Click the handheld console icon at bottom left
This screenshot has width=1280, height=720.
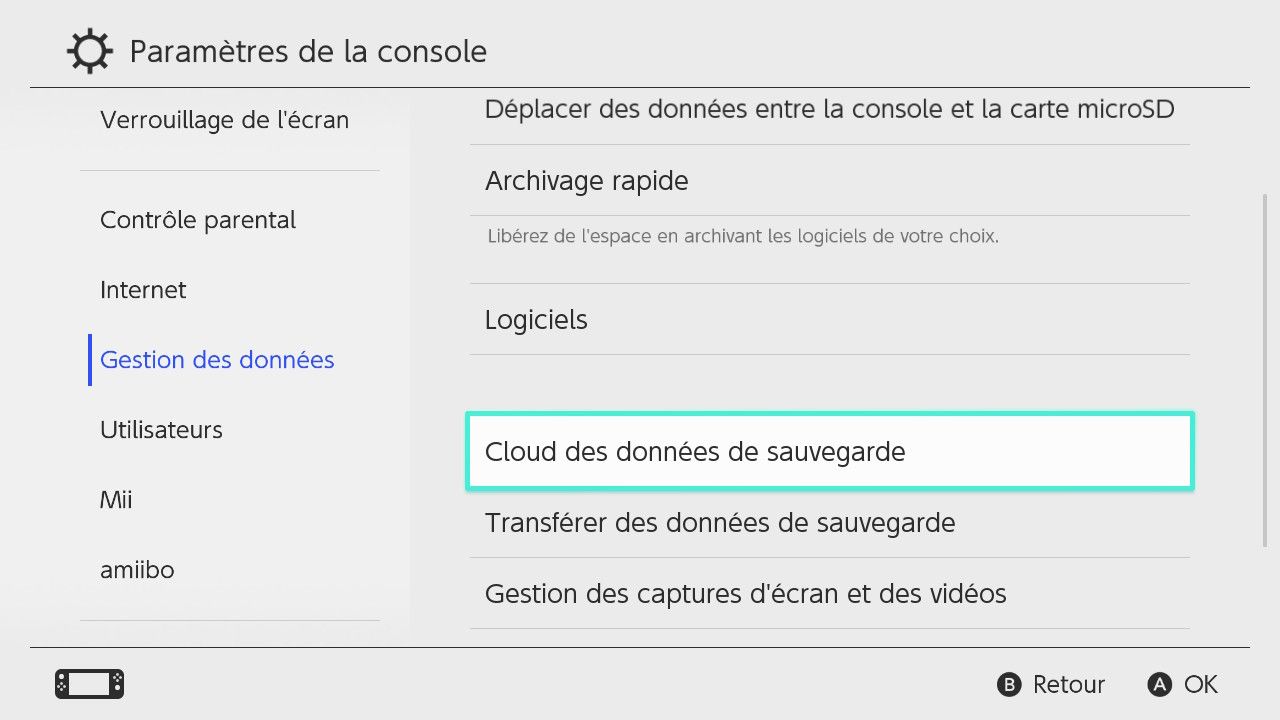tap(90, 684)
